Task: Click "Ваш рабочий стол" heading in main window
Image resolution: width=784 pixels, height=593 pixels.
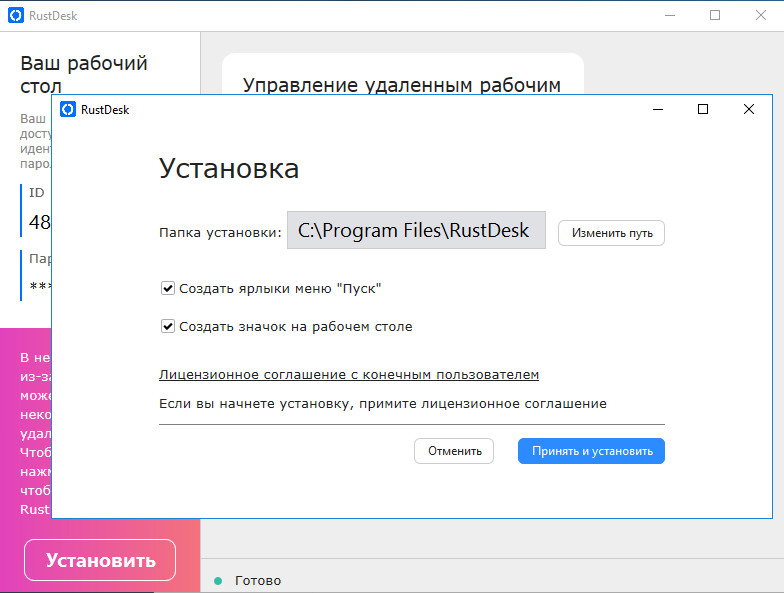Action: (x=84, y=75)
